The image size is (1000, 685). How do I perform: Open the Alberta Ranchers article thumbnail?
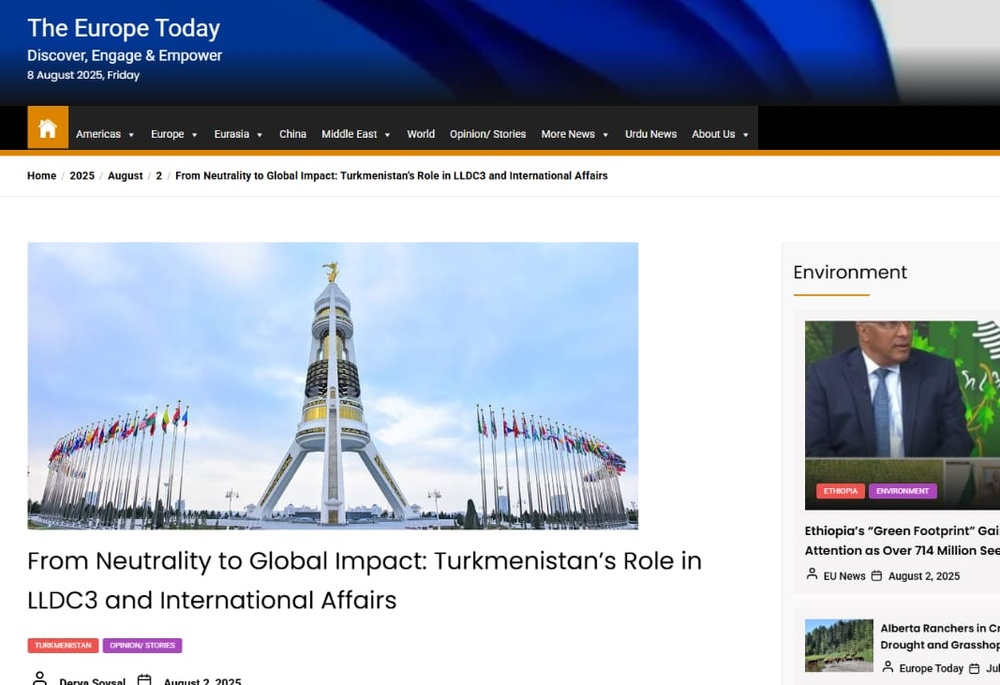838,645
